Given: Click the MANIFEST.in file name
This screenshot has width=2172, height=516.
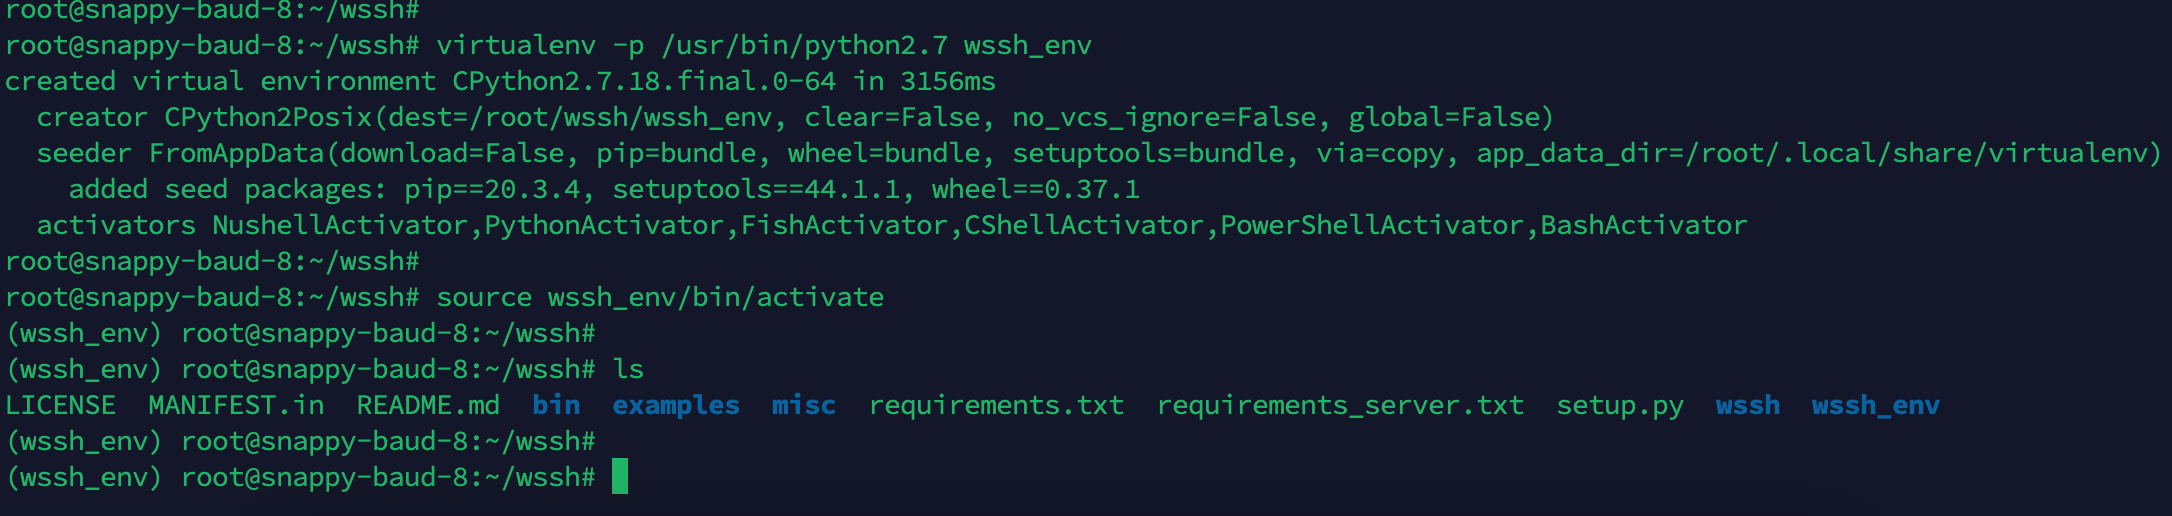Looking at the screenshot, I should (236, 405).
